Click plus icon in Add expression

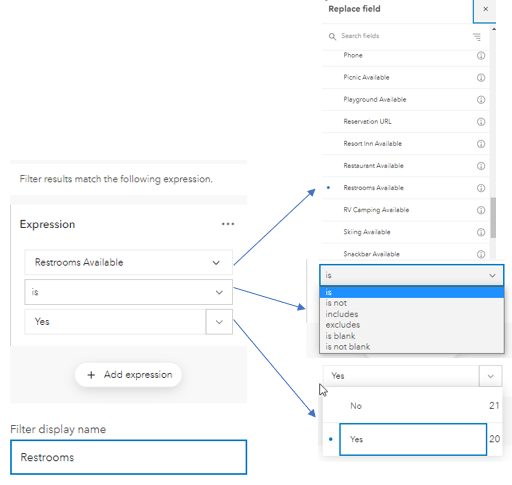(91, 375)
